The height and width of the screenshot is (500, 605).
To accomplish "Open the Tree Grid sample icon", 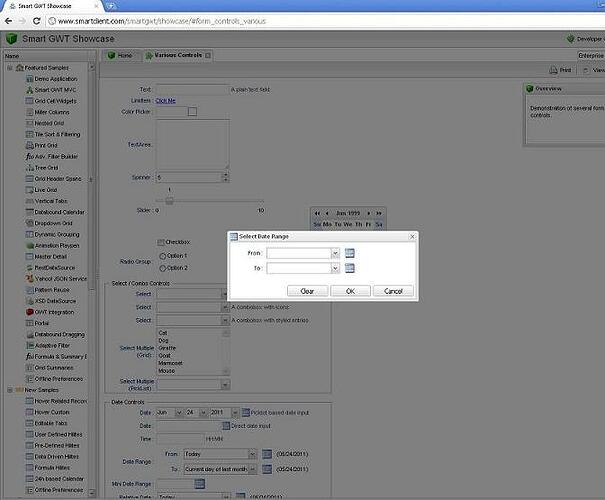I will (x=29, y=168).
